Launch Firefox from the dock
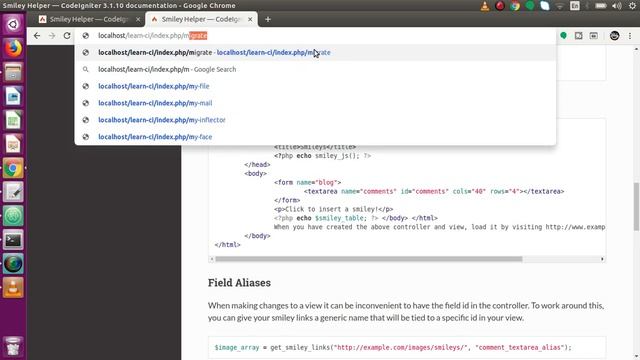 point(13,48)
